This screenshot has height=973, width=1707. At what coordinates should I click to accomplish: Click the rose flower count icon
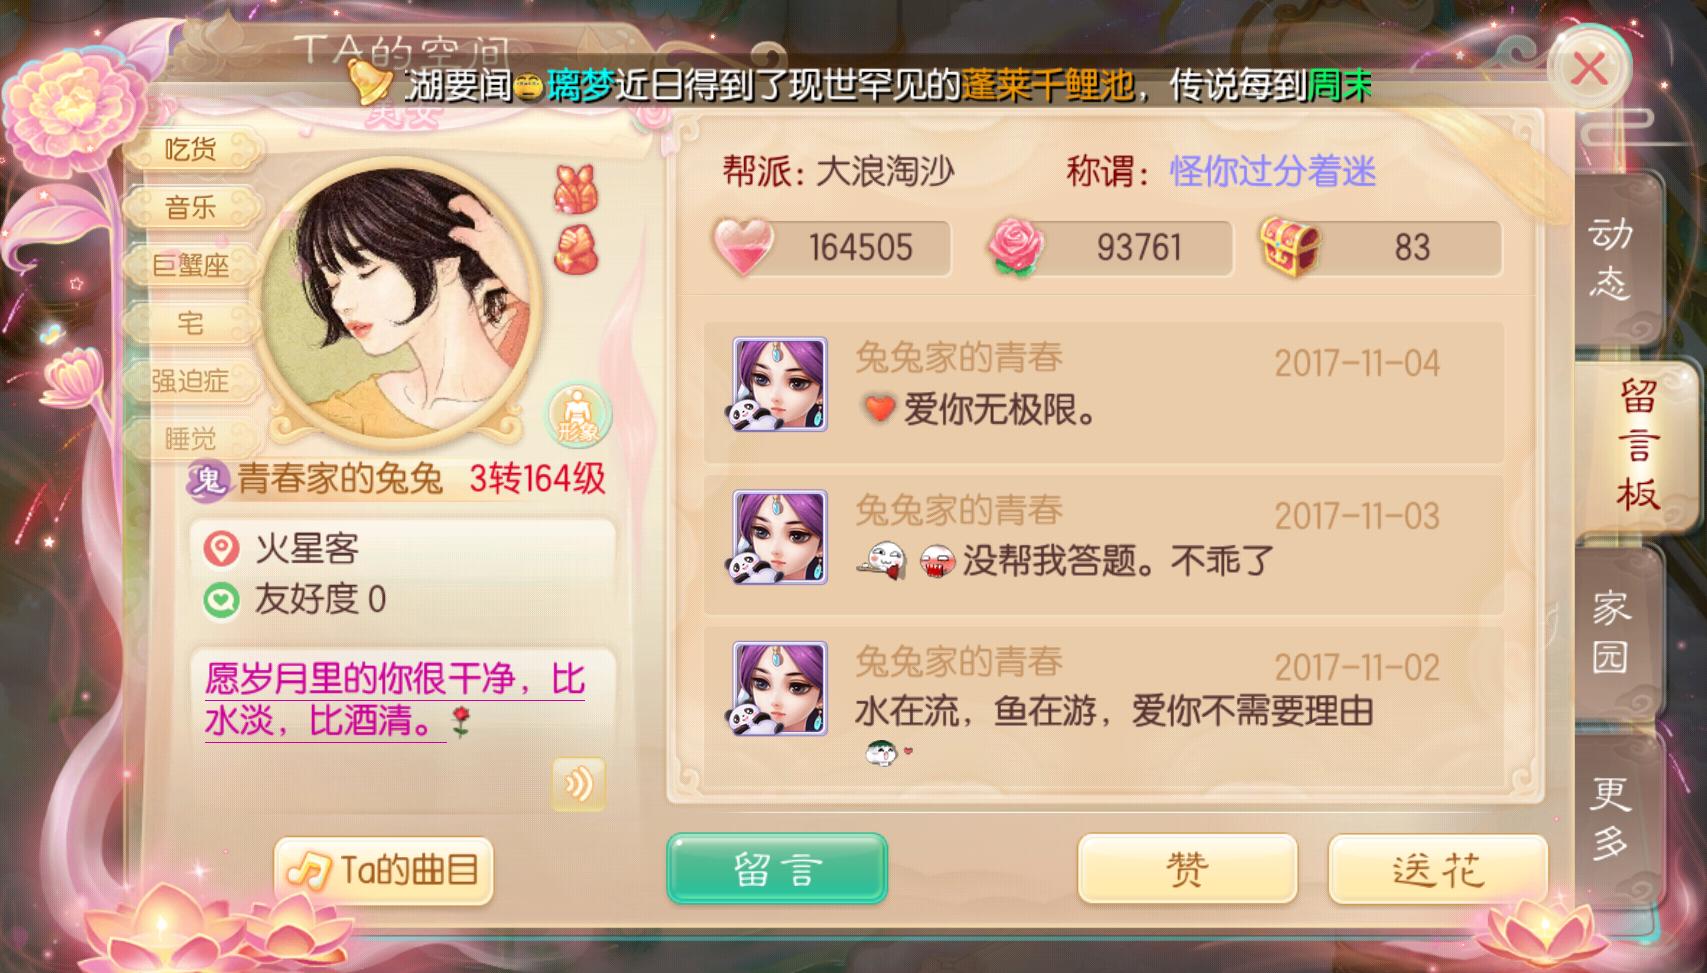point(1017,247)
